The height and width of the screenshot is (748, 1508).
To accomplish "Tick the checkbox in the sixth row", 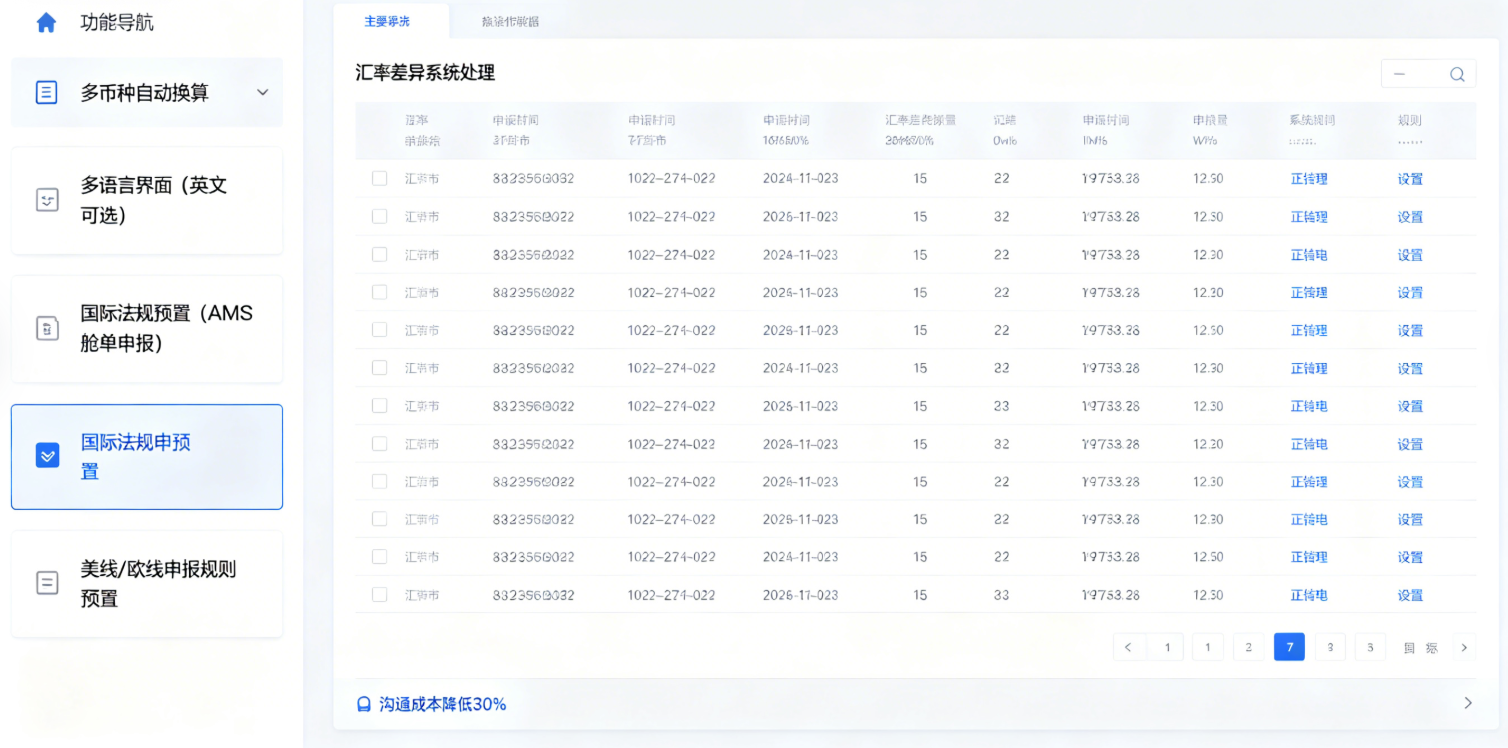I will pos(379,368).
